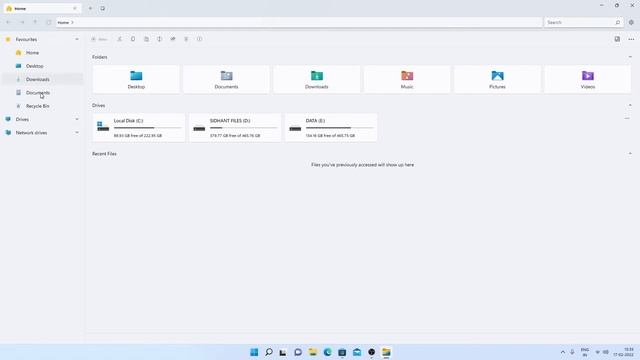Collapse the Drives widget section caret
Screen dimensions: 640x360
click(630, 105)
